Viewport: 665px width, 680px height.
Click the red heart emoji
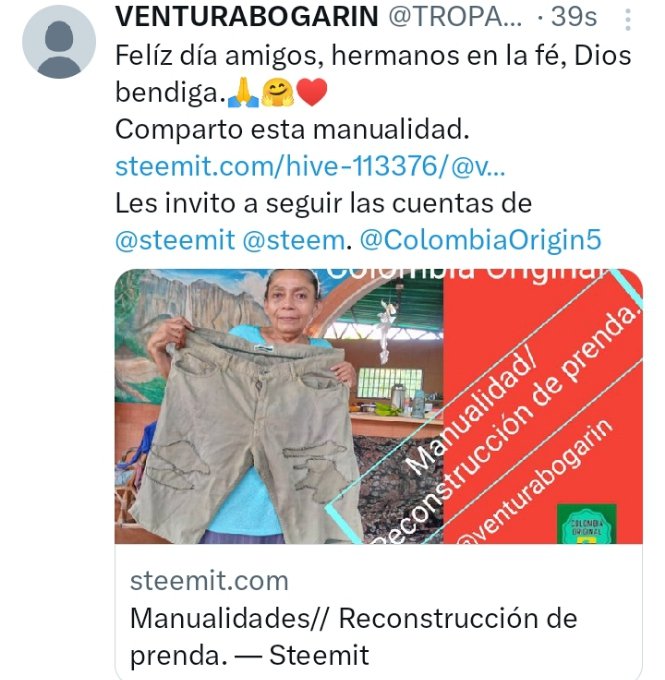[312, 92]
